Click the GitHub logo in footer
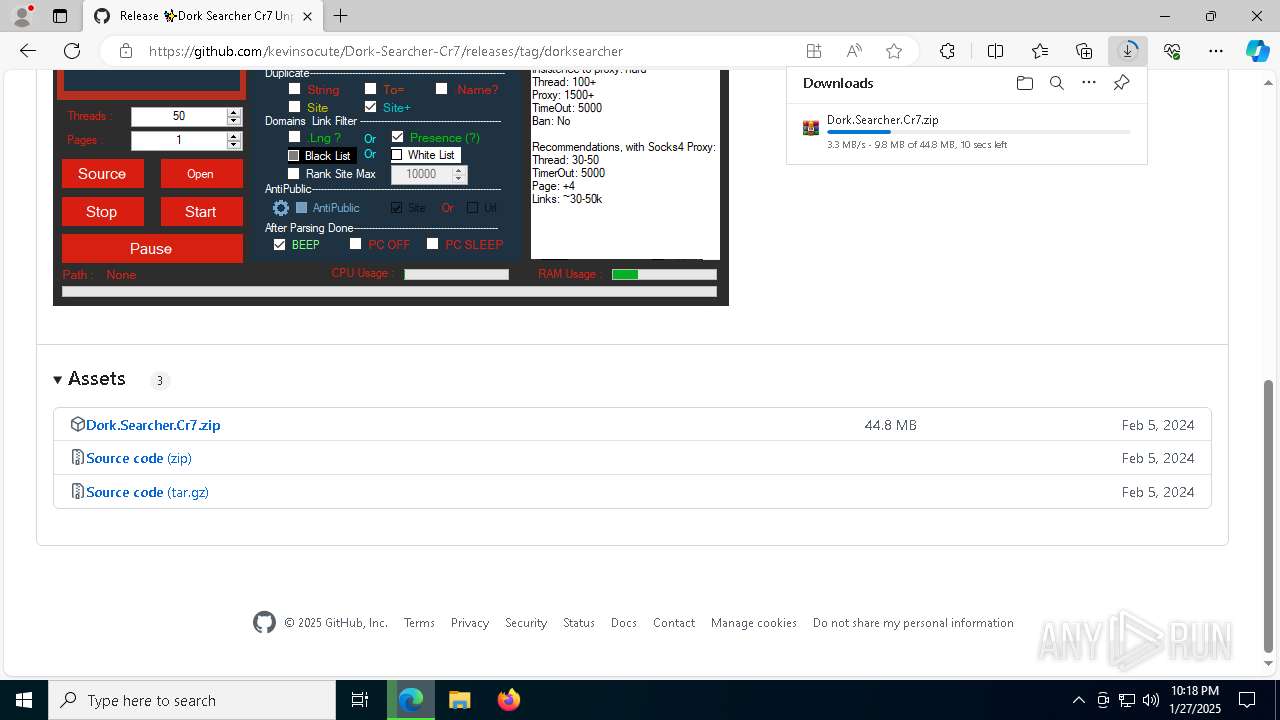This screenshot has width=1280, height=720. [x=264, y=623]
